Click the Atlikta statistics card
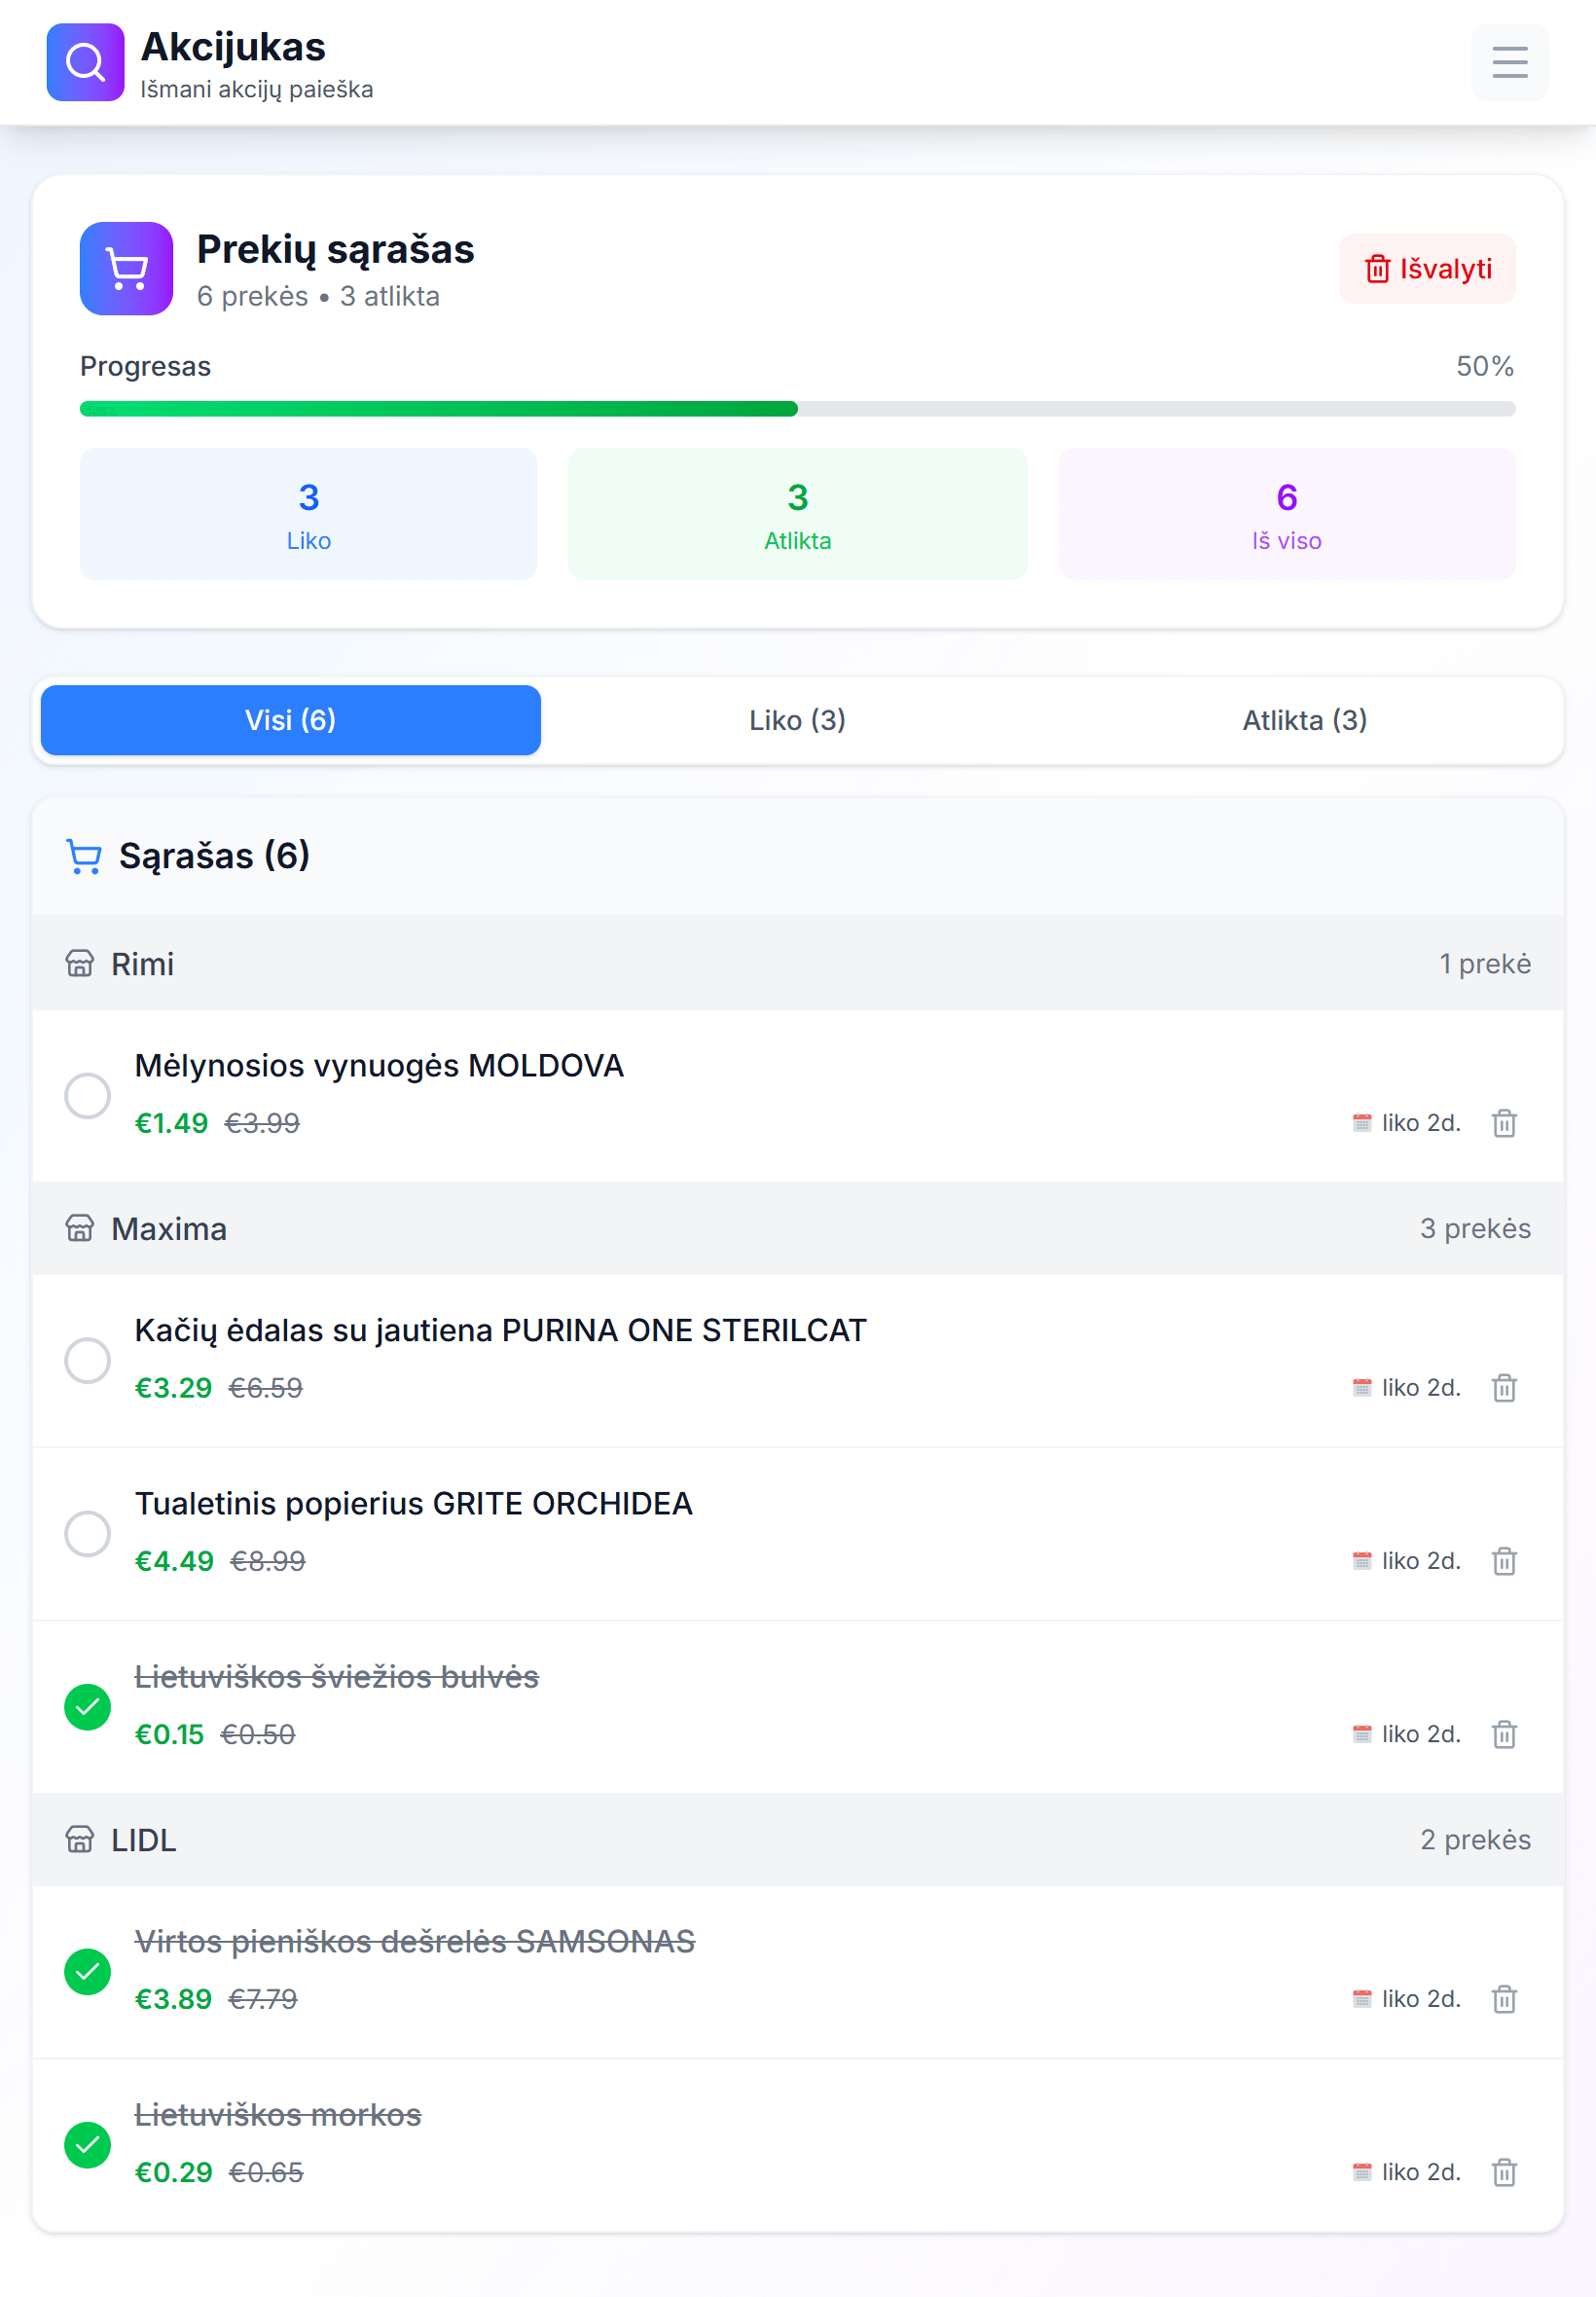This screenshot has height=2297, width=1596. coord(797,514)
